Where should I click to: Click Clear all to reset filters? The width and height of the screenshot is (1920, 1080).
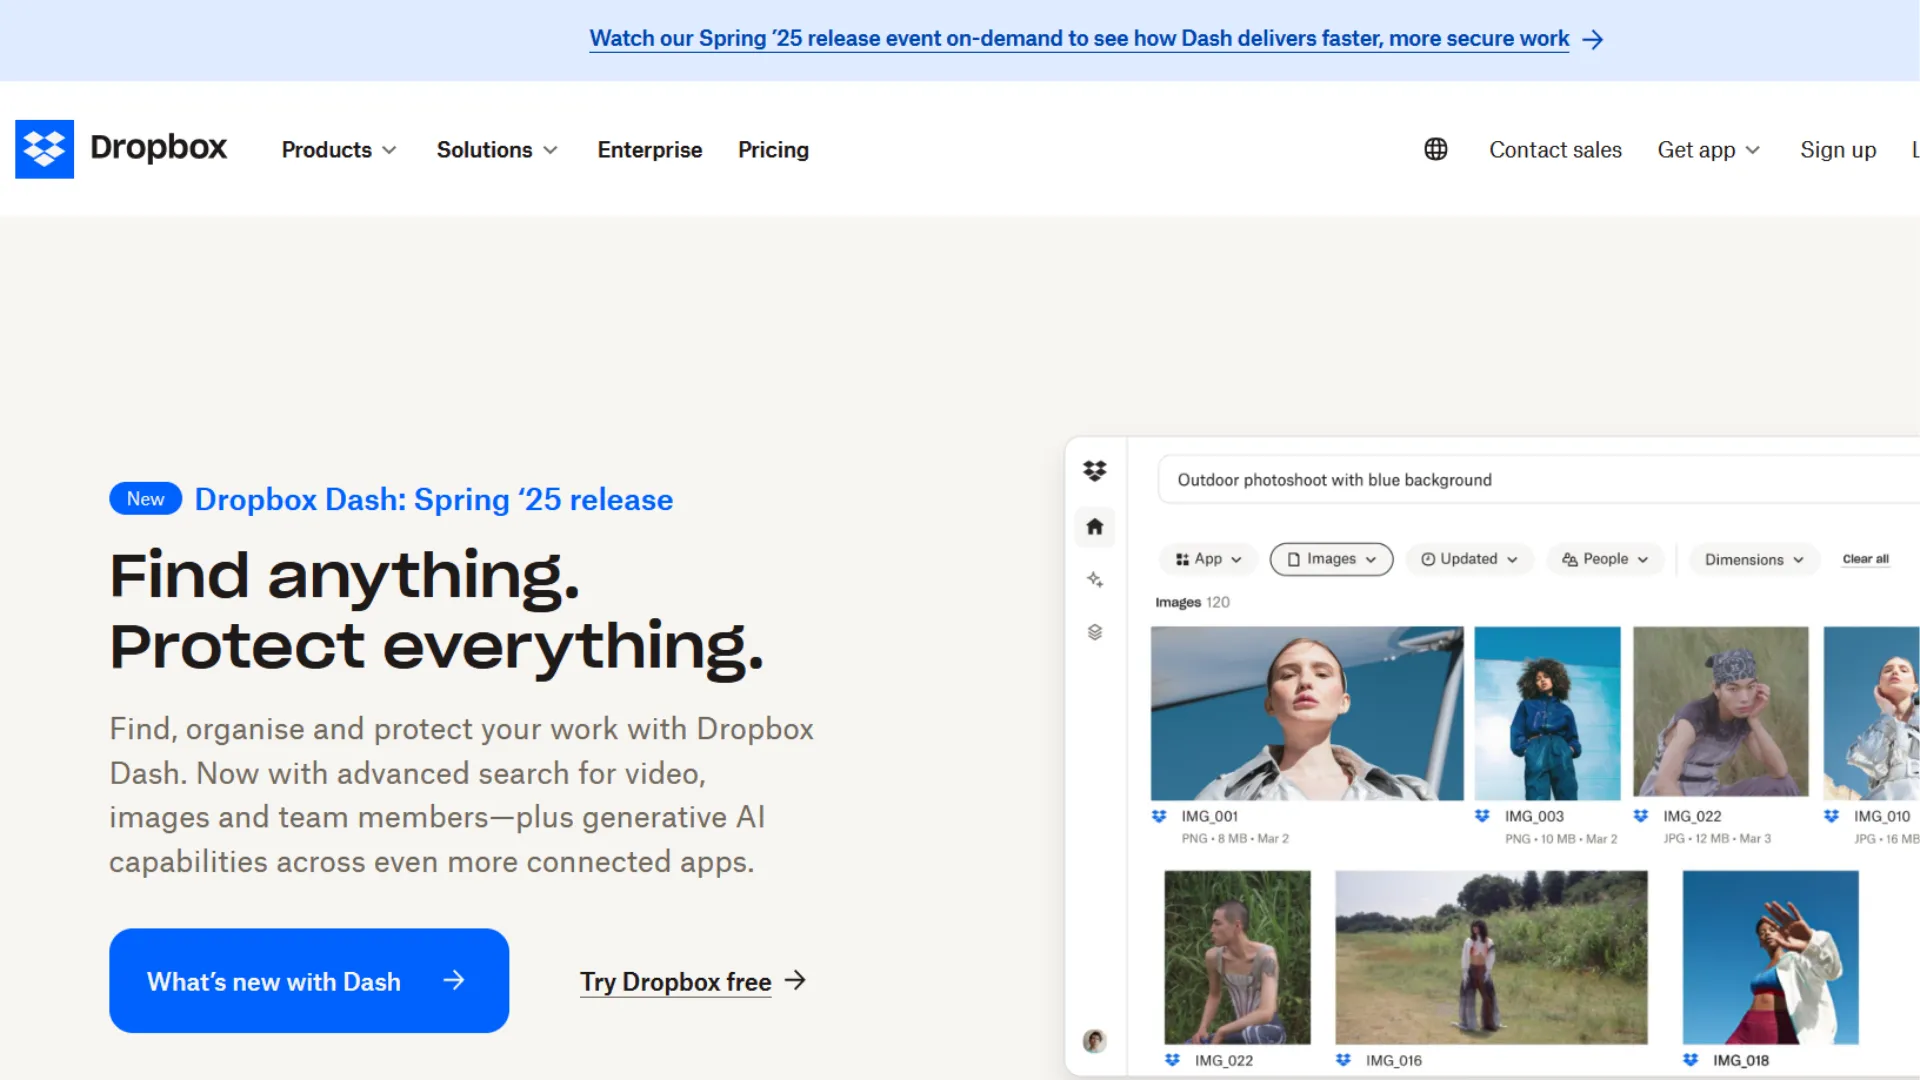(x=1864, y=559)
